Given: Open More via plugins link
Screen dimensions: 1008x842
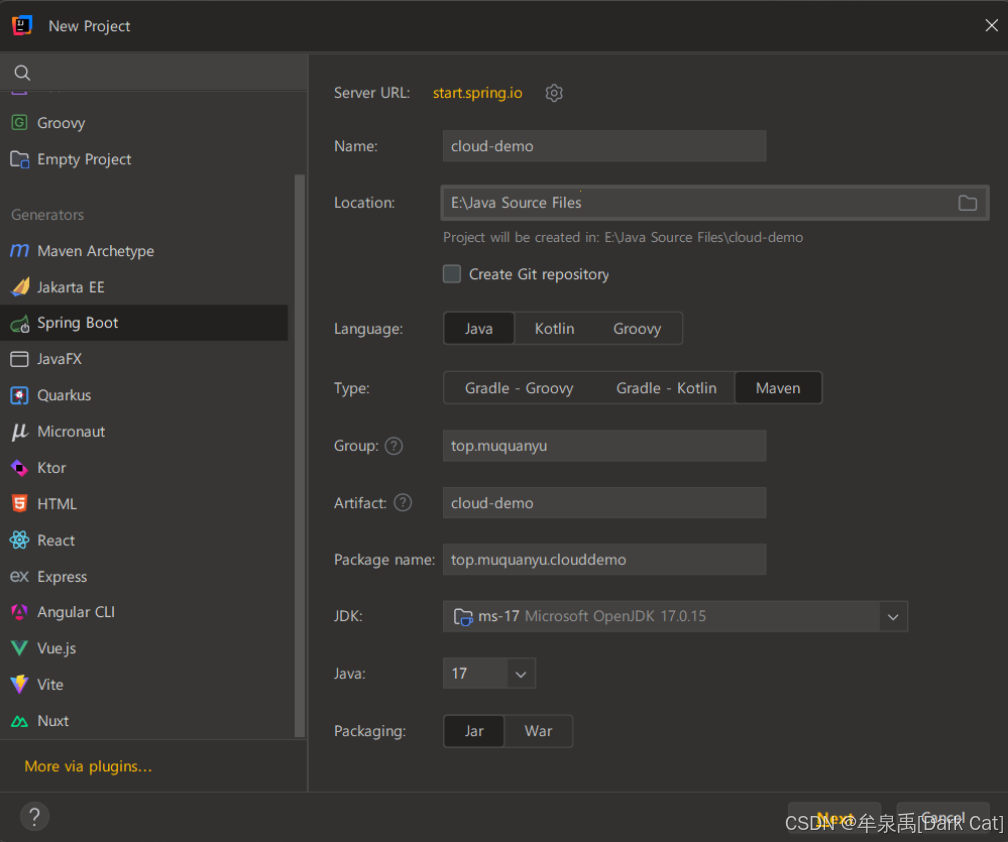Looking at the screenshot, I should tap(88, 766).
